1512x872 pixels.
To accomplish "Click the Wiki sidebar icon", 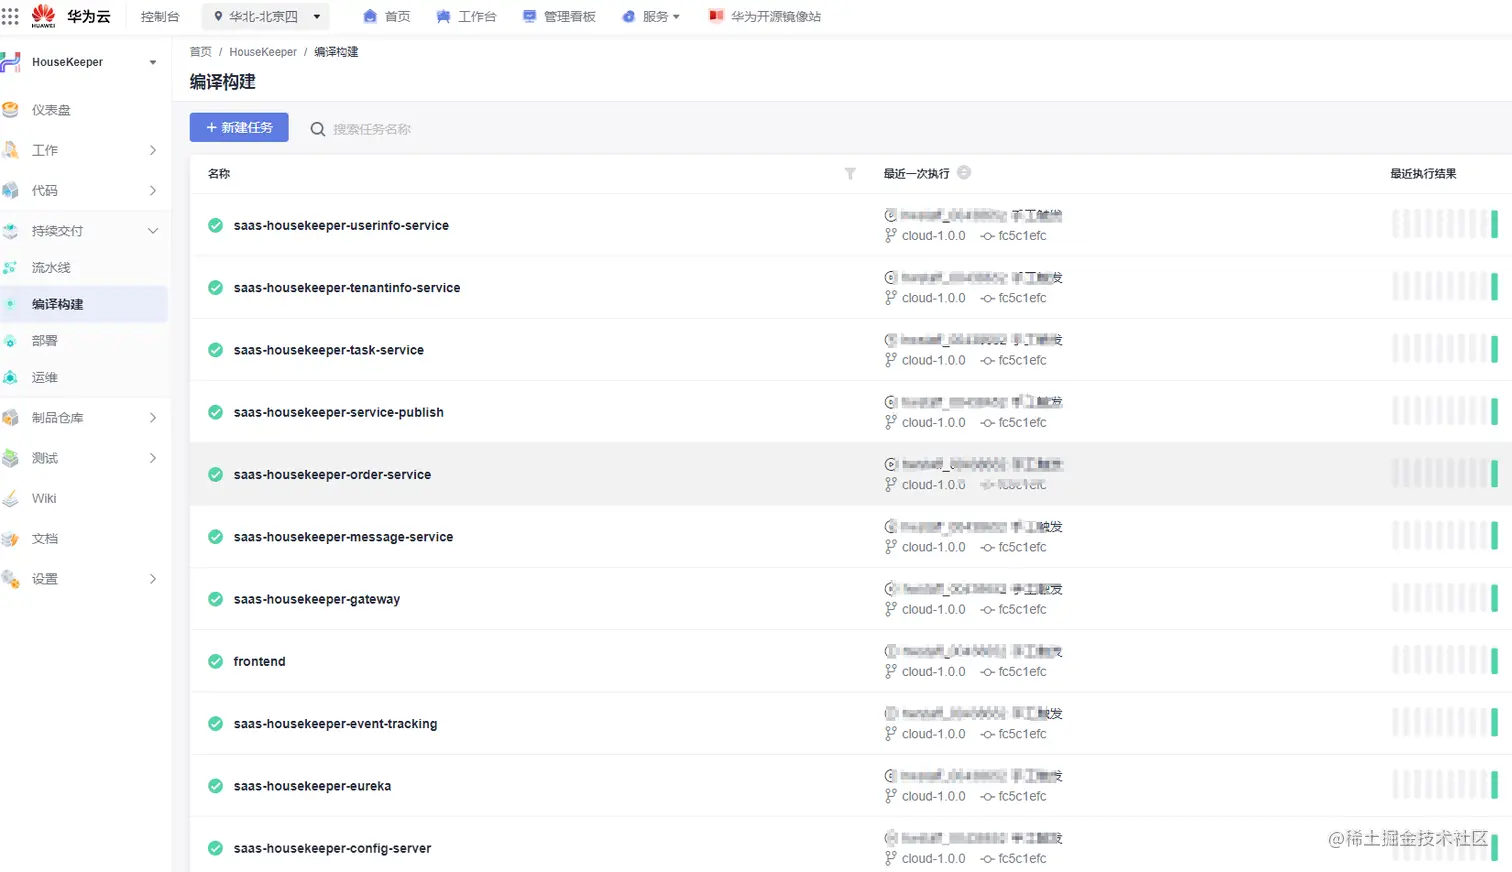I will (x=11, y=498).
